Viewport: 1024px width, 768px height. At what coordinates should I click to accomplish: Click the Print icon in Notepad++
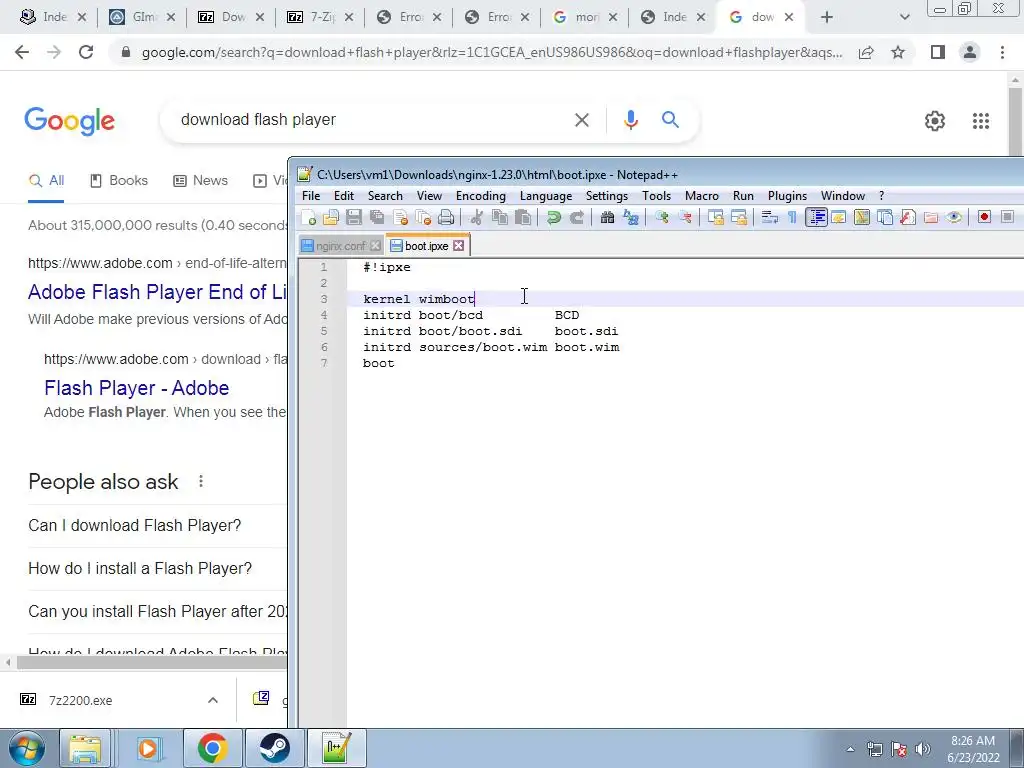point(446,217)
